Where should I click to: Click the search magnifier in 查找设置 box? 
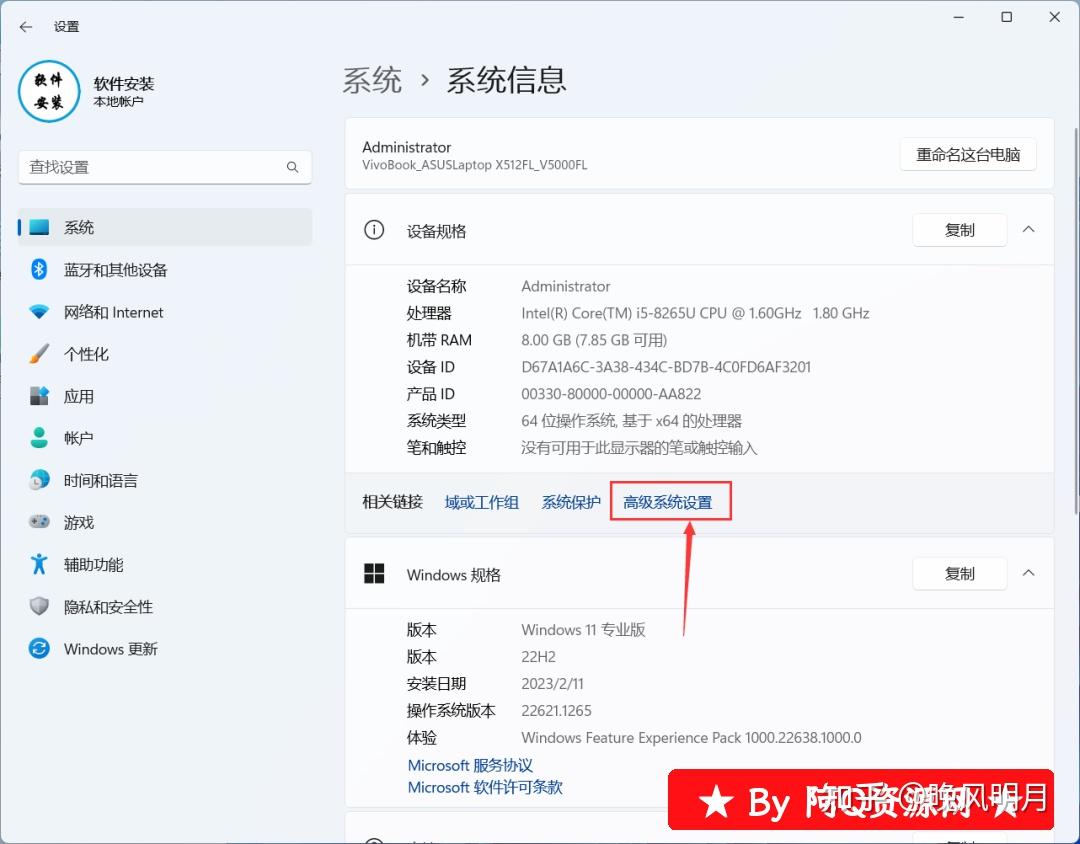[292, 167]
